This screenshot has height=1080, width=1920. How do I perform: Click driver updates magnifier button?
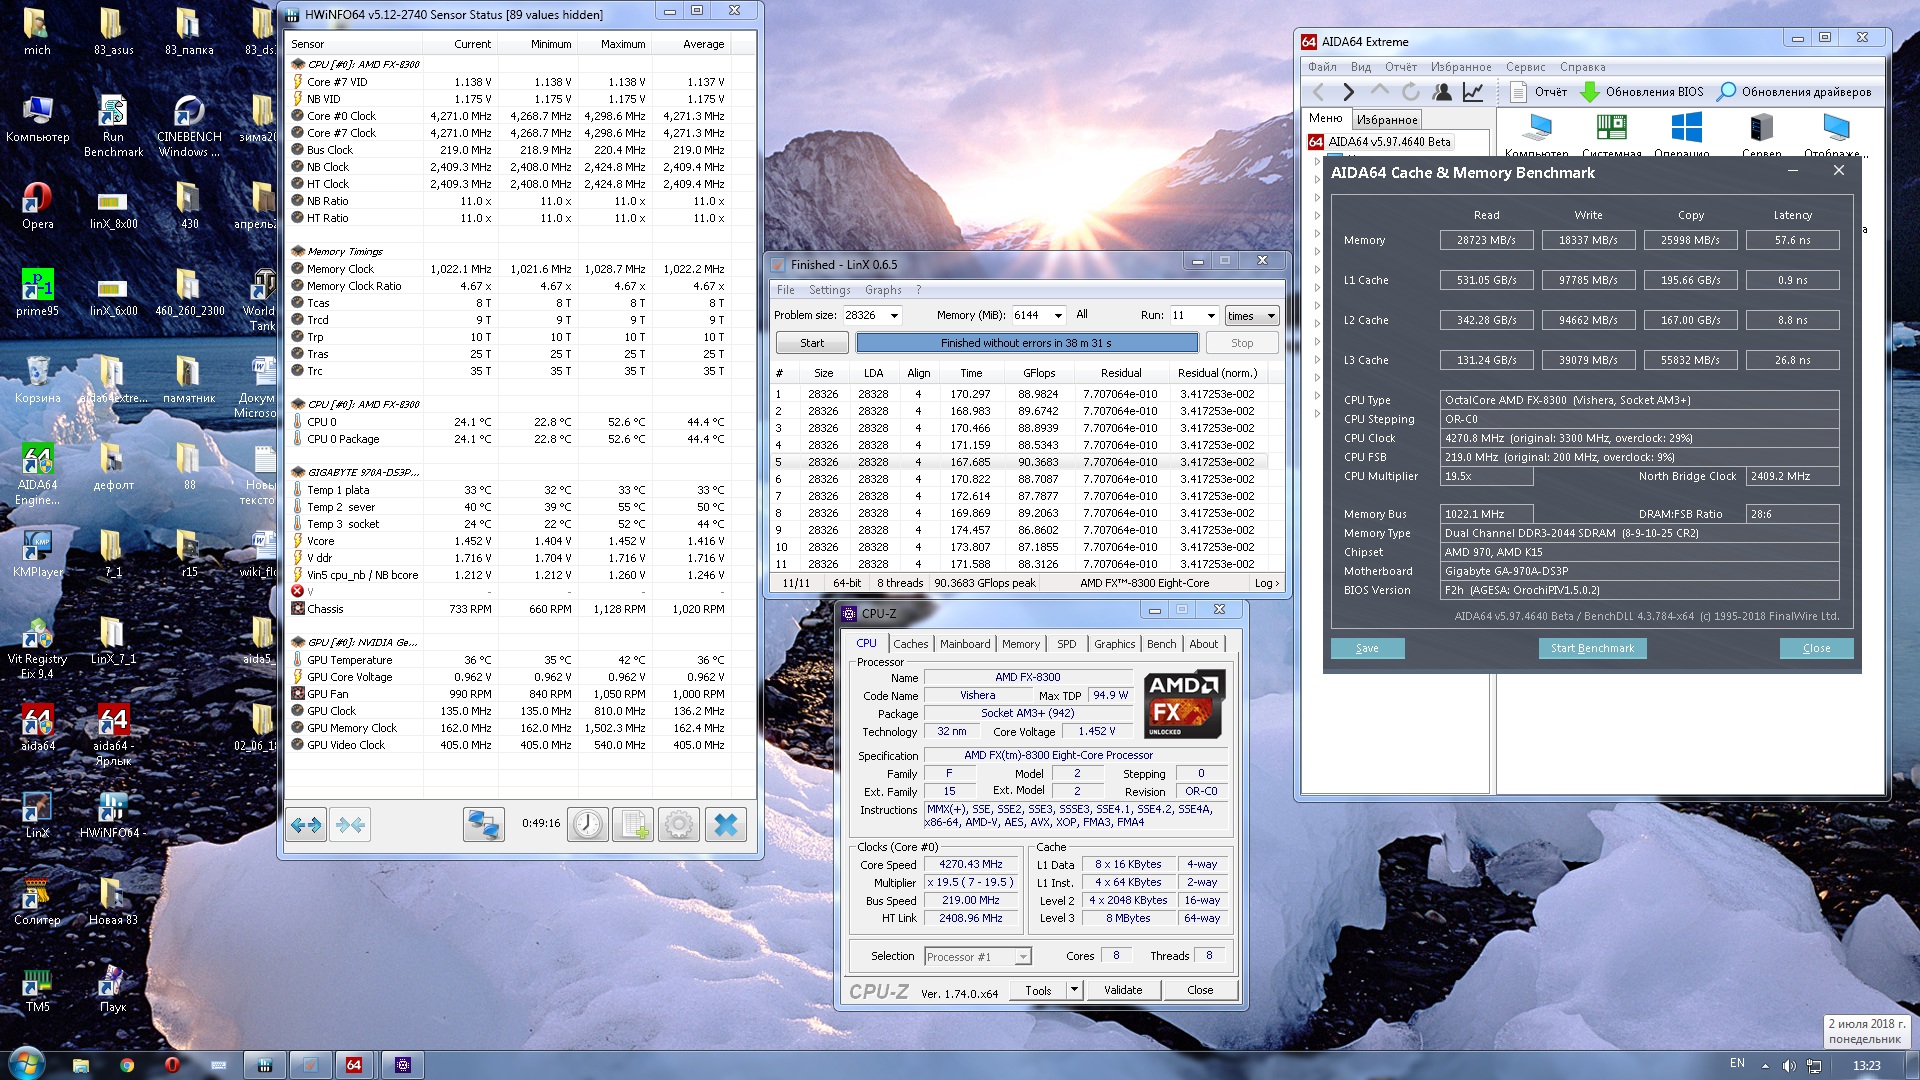(x=1726, y=92)
